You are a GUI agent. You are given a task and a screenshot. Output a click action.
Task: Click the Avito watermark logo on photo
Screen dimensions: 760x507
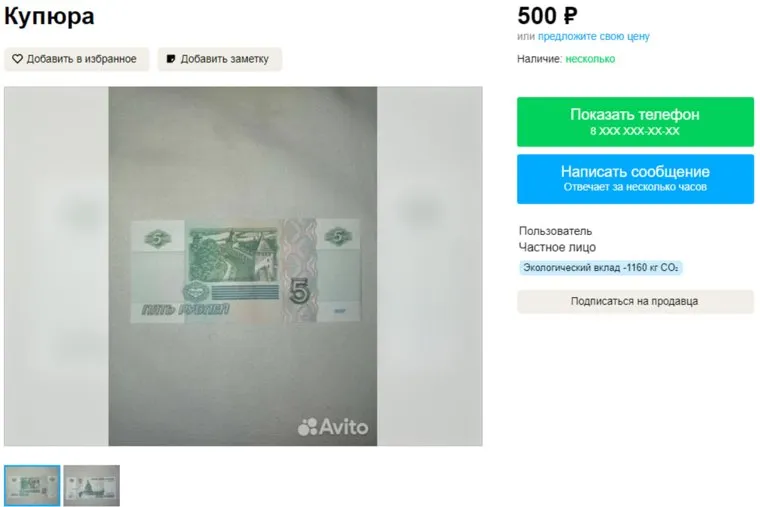(332, 427)
